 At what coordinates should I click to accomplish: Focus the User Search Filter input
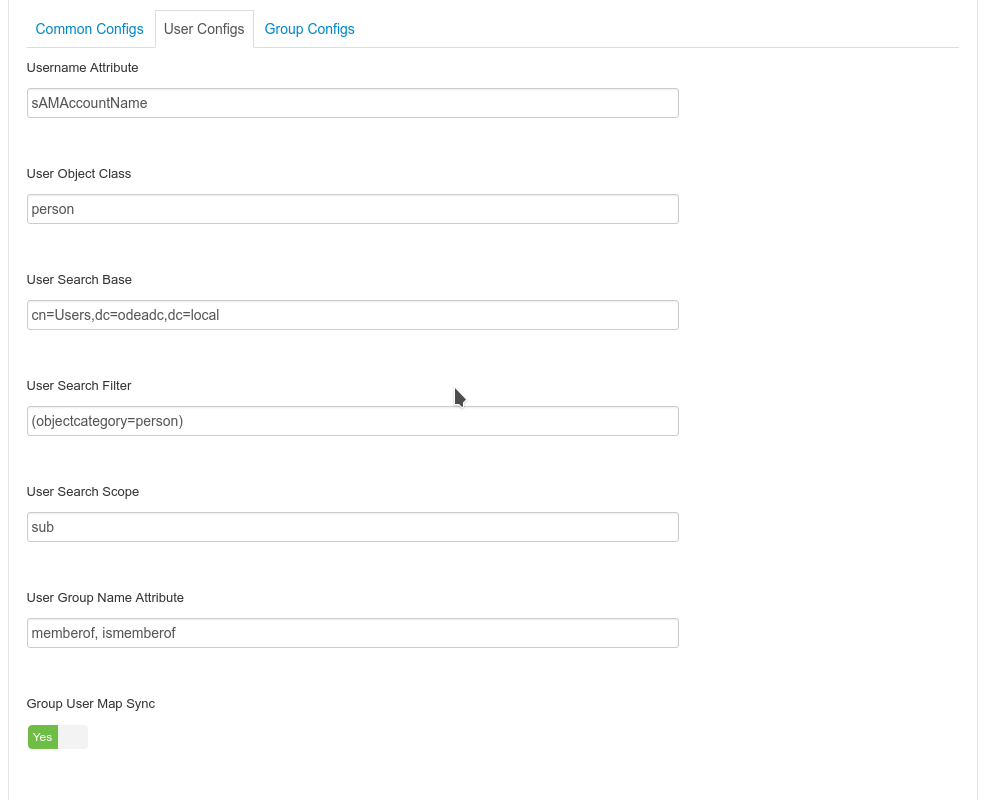pyautogui.click(x=352, y=421)
